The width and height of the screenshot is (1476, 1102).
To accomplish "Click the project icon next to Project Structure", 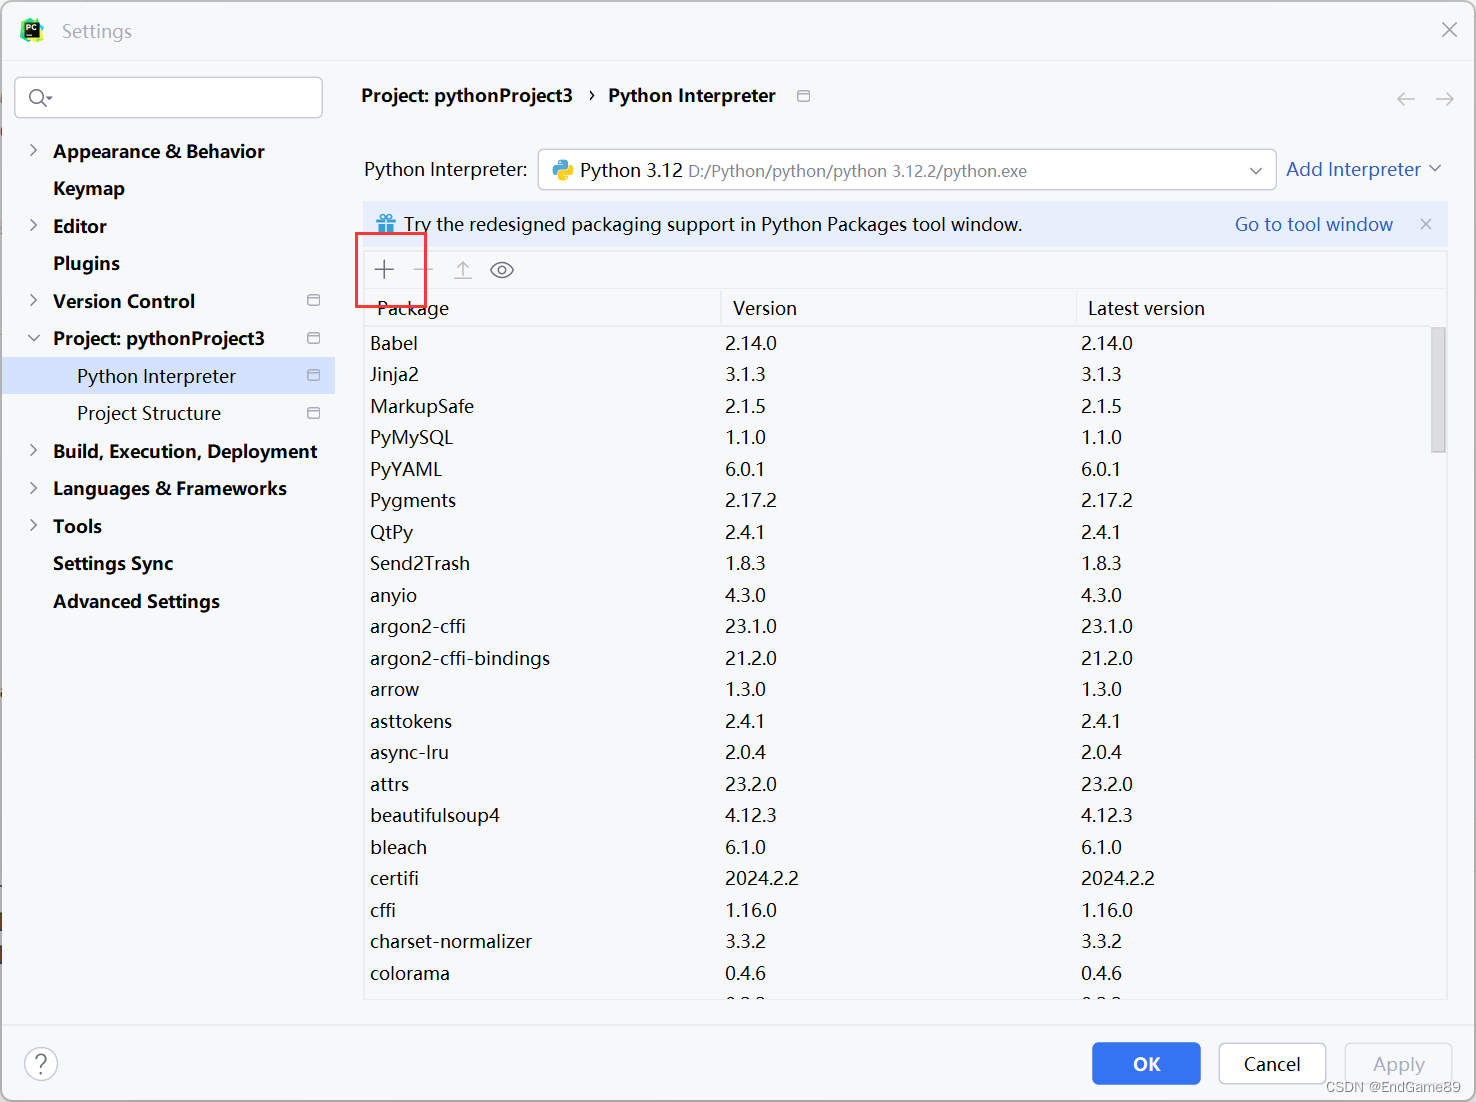I will tap(313, 413).
